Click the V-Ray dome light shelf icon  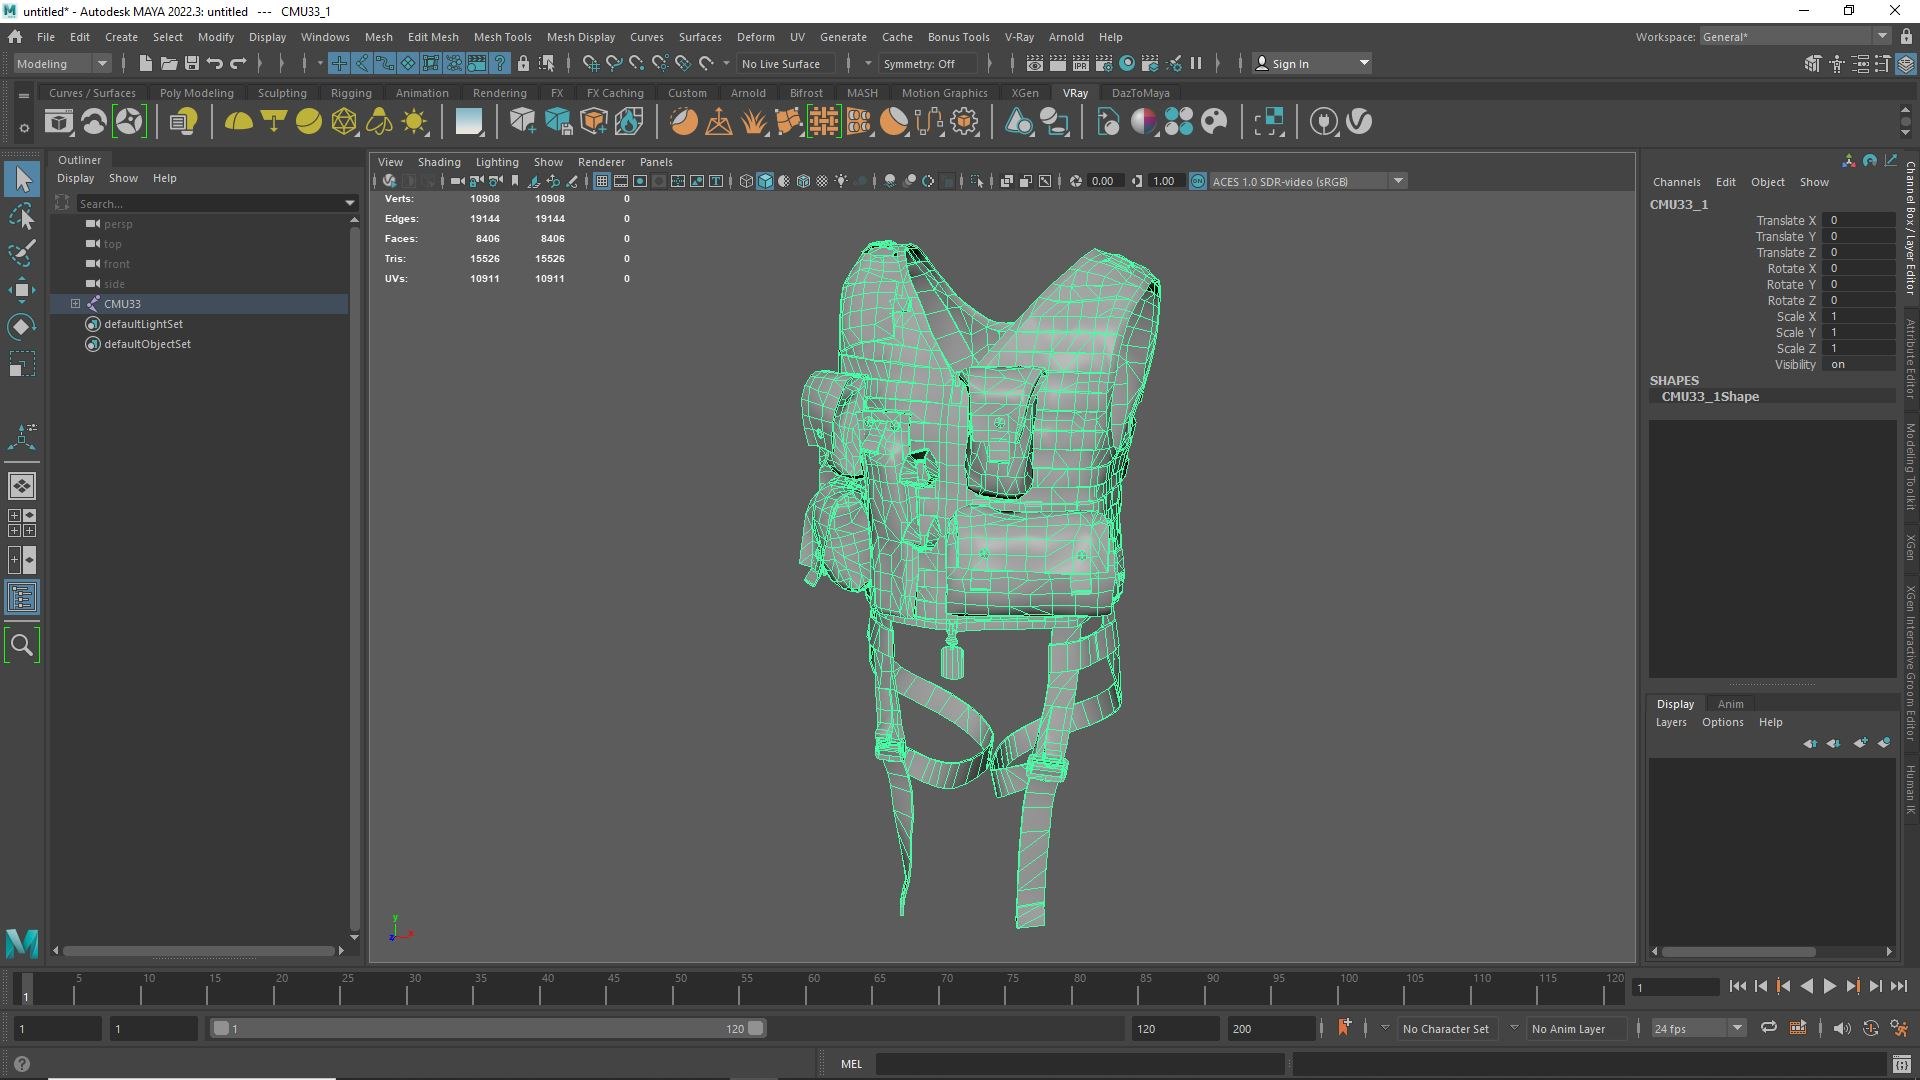pos(238,122)
